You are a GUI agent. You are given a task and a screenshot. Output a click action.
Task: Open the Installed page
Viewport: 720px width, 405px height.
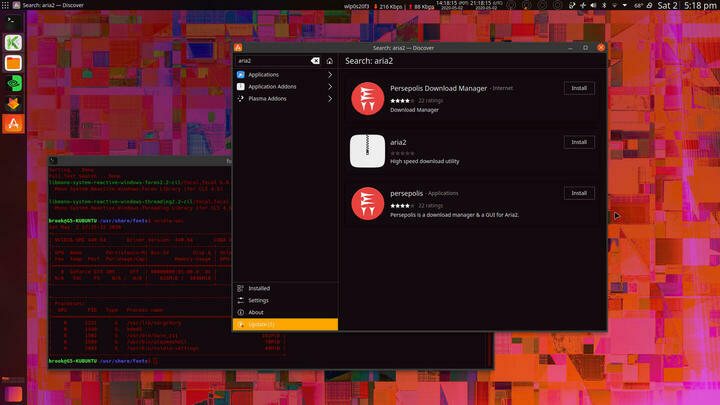pos(285,288)
